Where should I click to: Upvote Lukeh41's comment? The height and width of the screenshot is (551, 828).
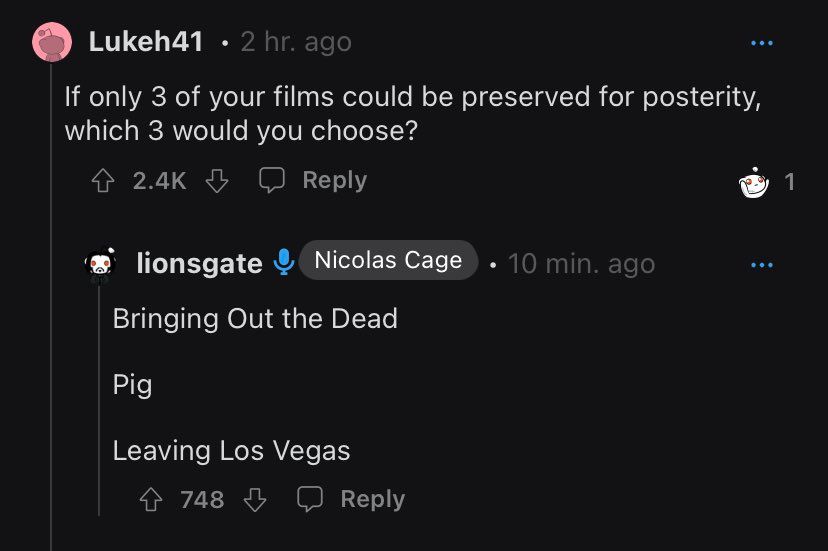tap(103, 181)
